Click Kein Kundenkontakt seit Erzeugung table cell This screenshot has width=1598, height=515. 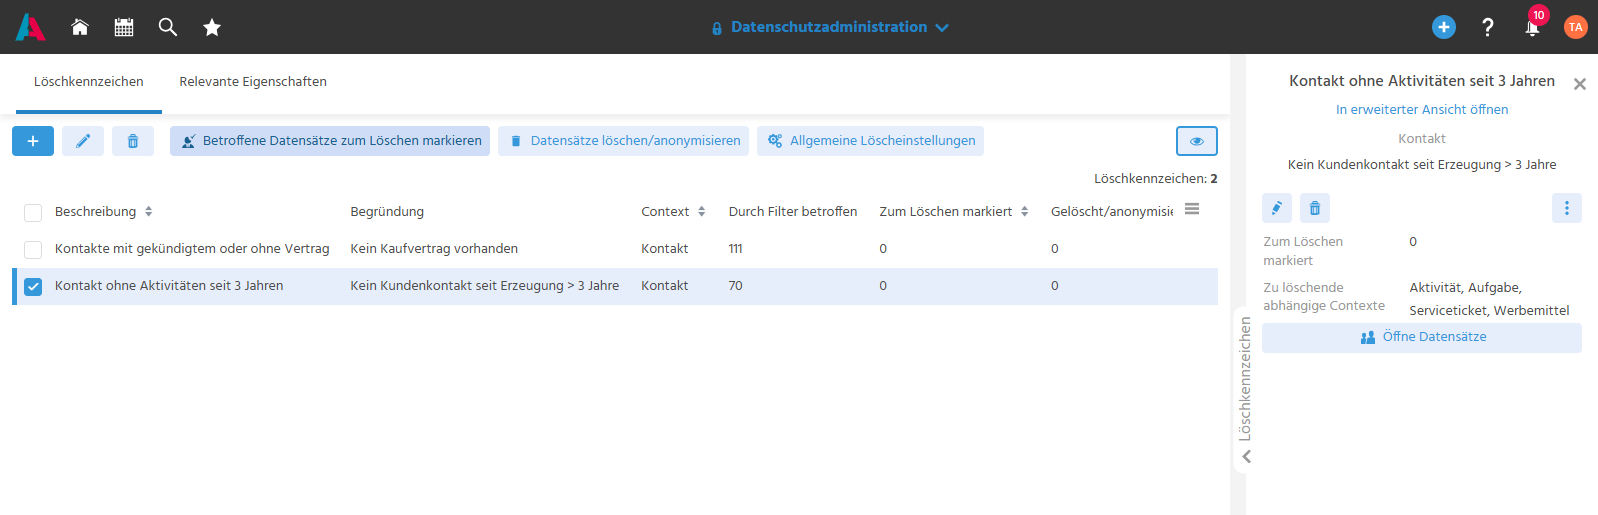point(485,286)
